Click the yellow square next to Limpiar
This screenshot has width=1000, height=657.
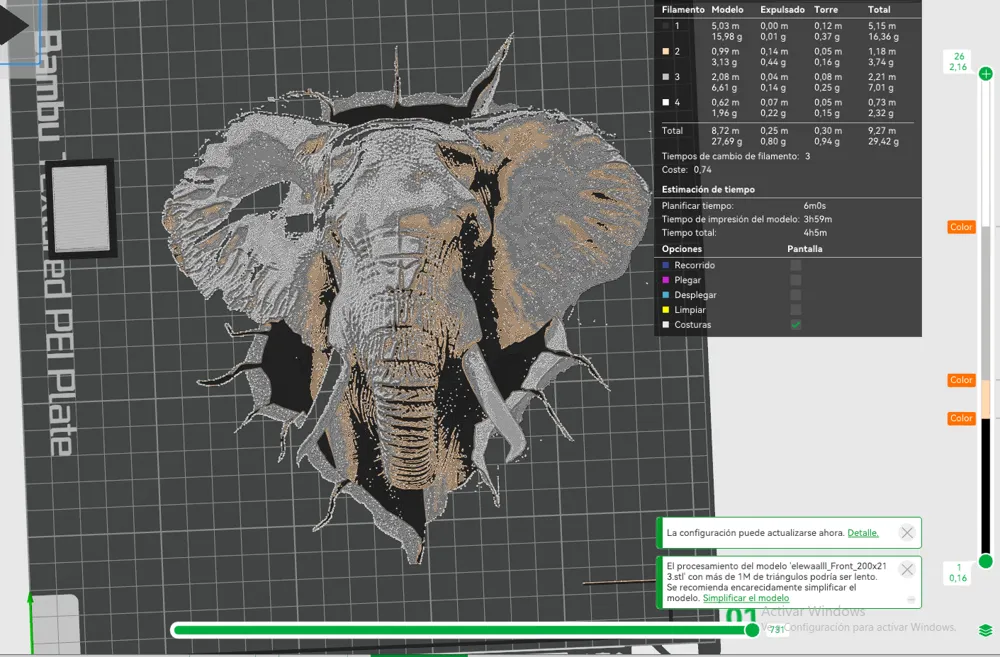pyautogui.click(x=666, y=310)
